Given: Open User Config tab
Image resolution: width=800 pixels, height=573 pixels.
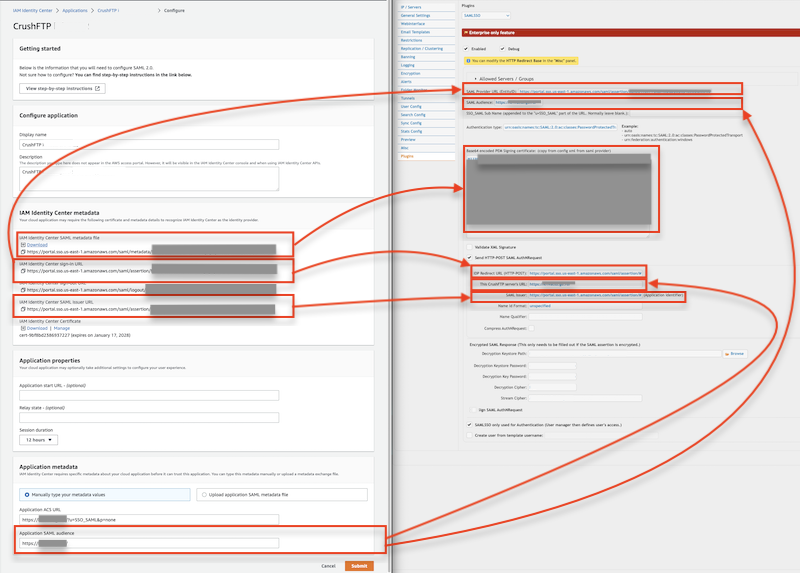Looking at the screenshot, I should tap(427, 107).
